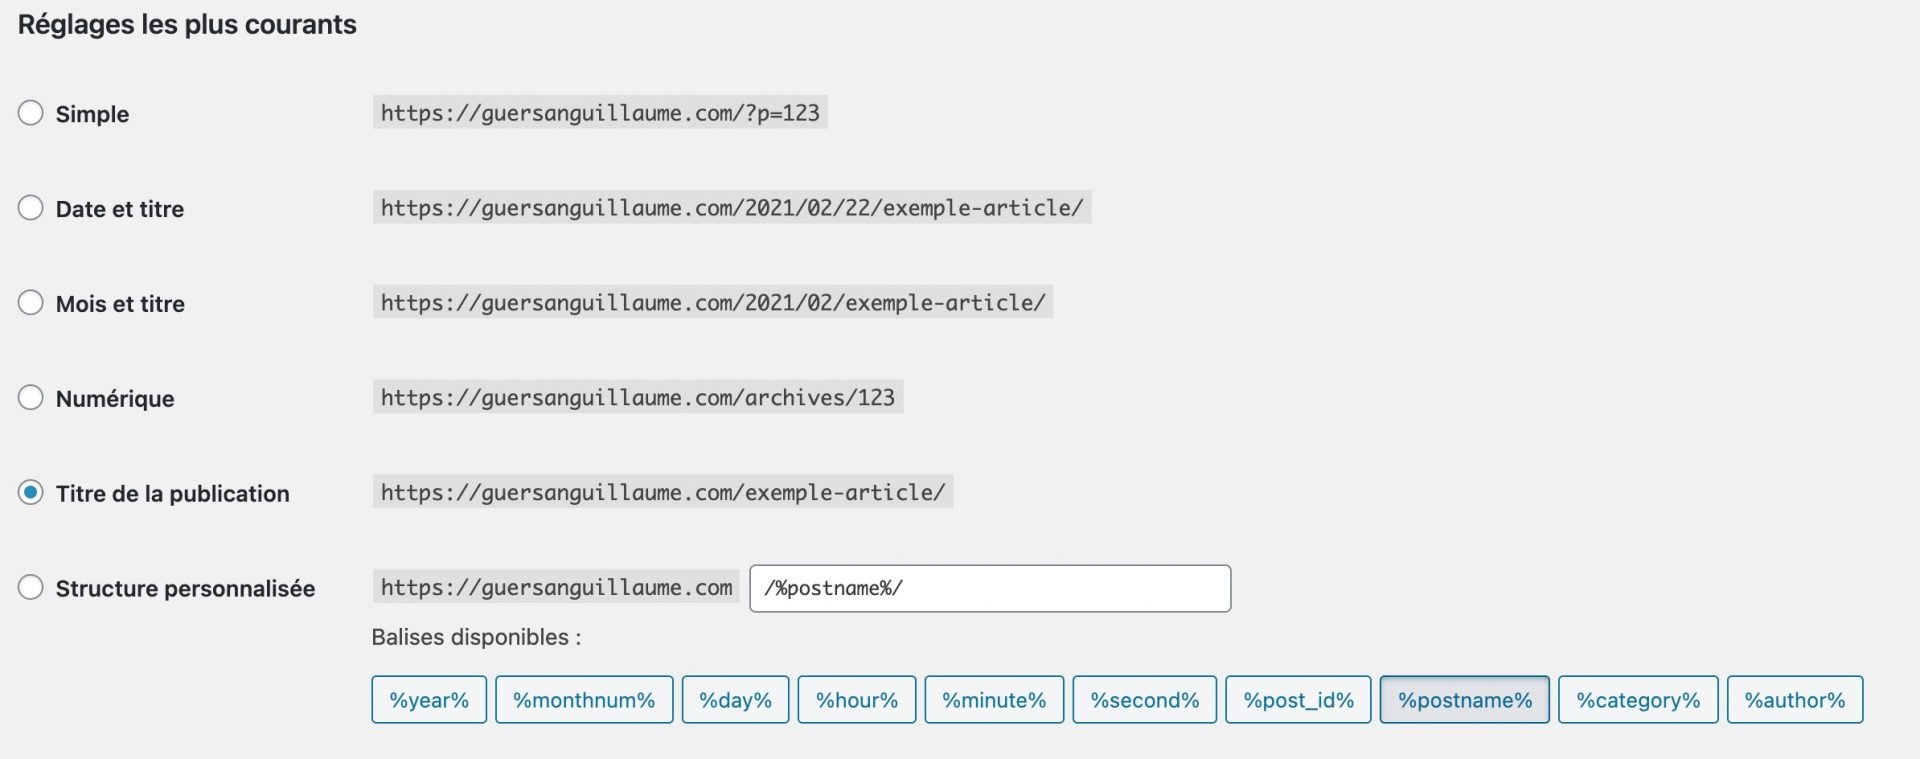This screenshot has height=759, width=1920.
Task: Add the %second% tag
Action: [x=1145, y=700]
